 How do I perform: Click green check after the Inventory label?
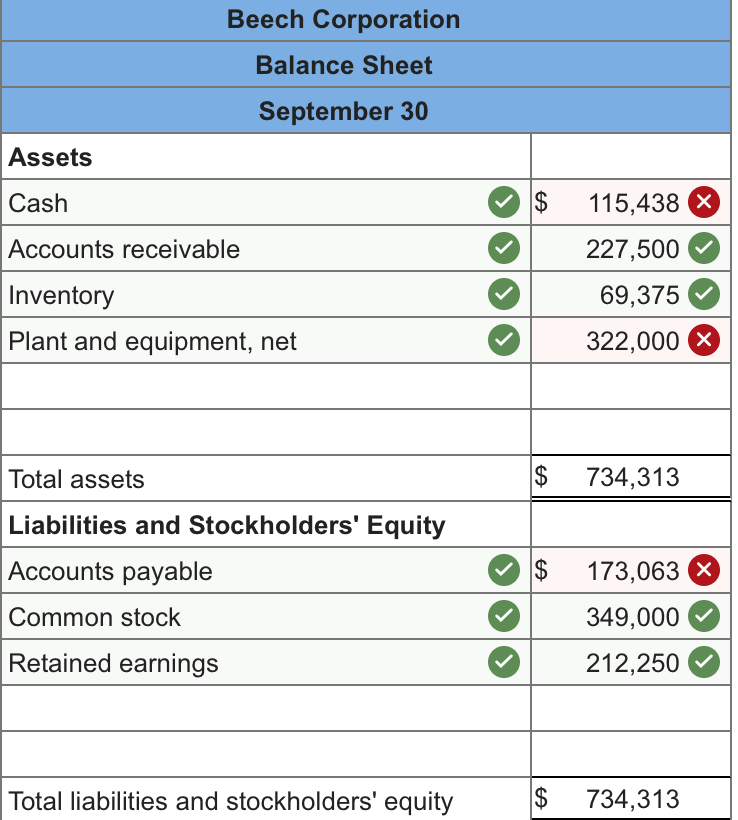504,295
